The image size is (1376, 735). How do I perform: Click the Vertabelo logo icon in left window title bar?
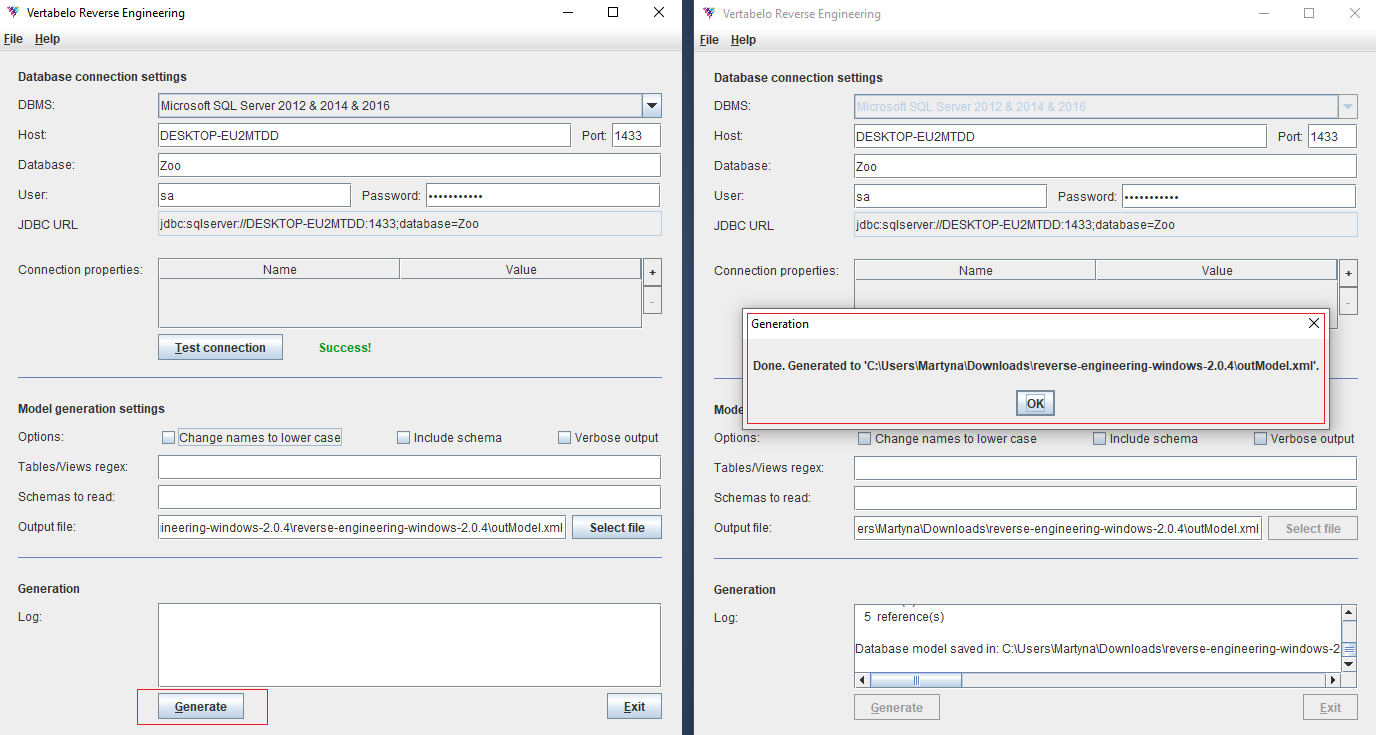[12, 13]
